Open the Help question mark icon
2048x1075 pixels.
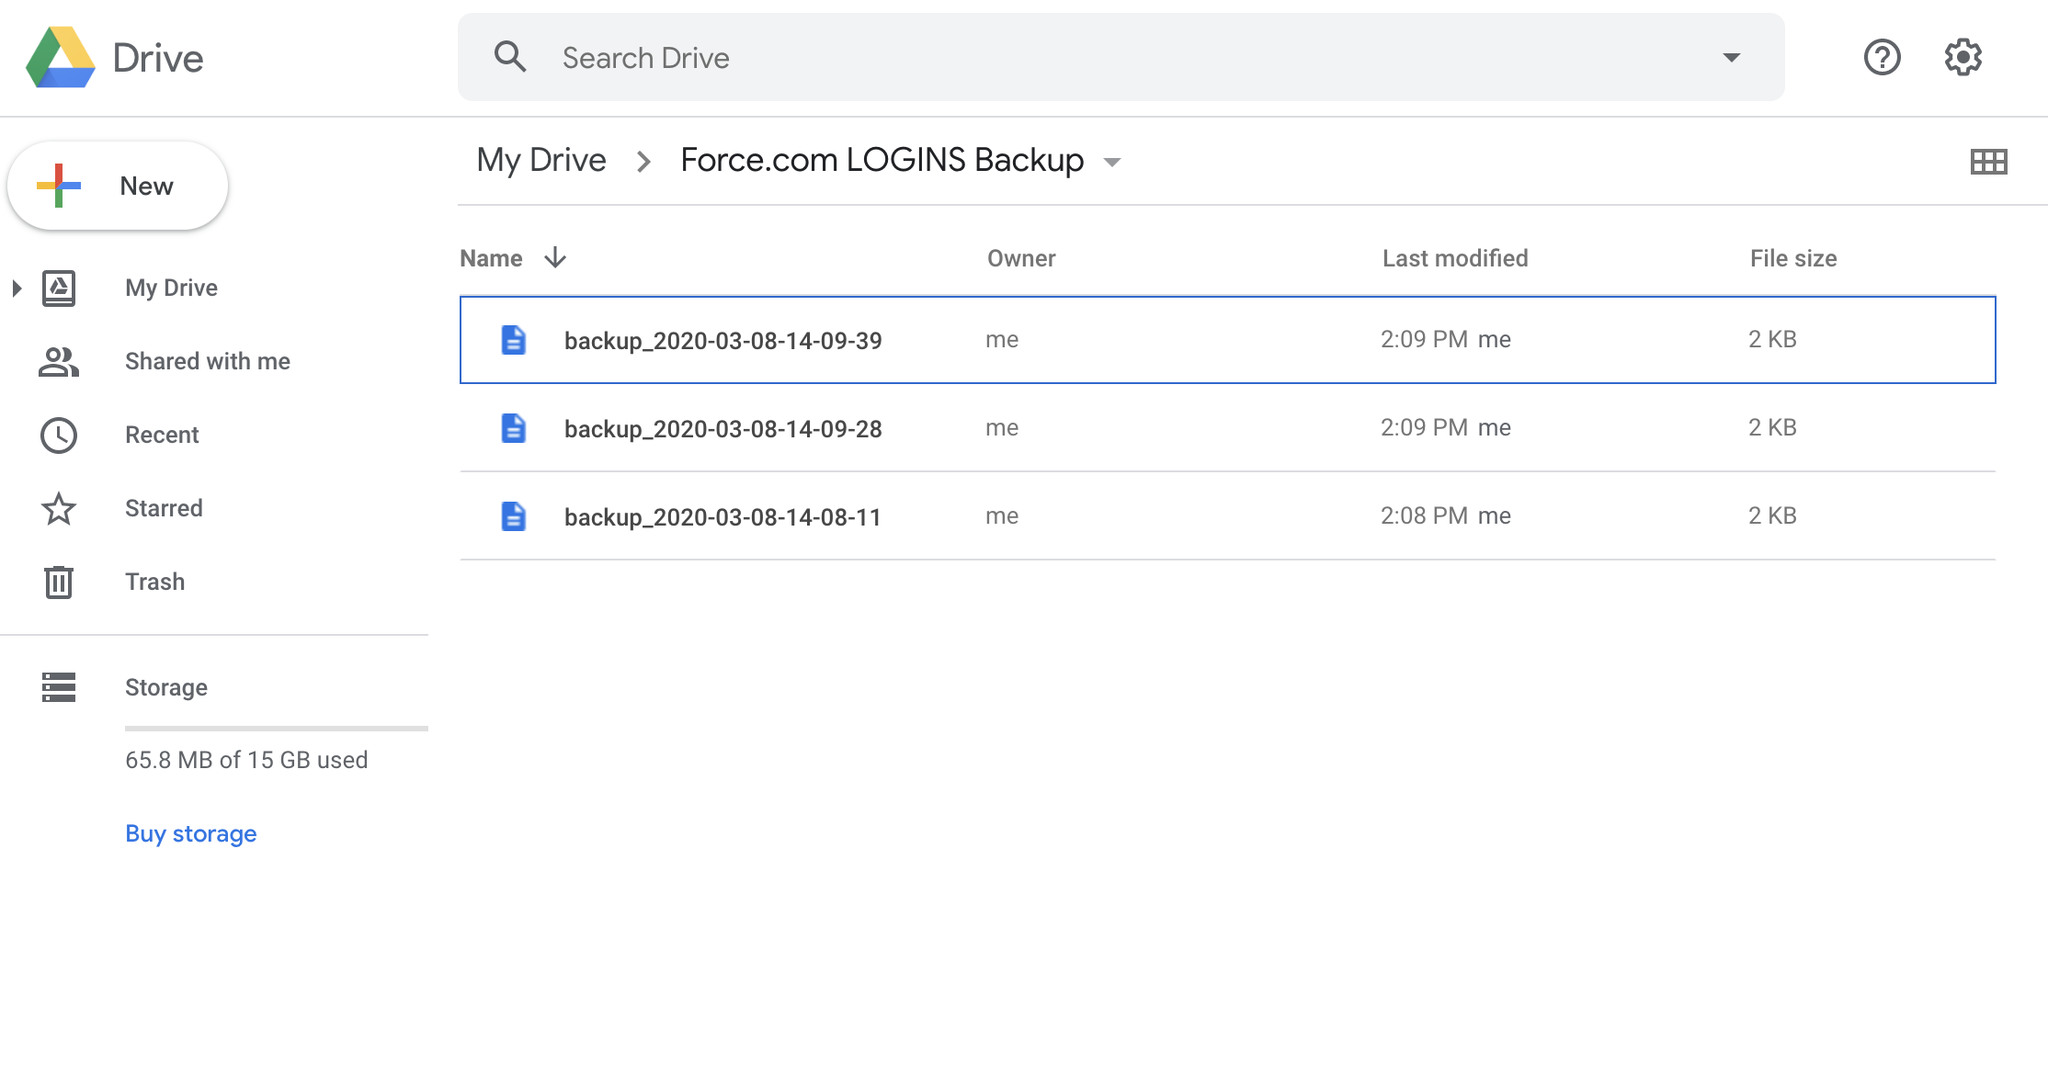[1882, 57]
